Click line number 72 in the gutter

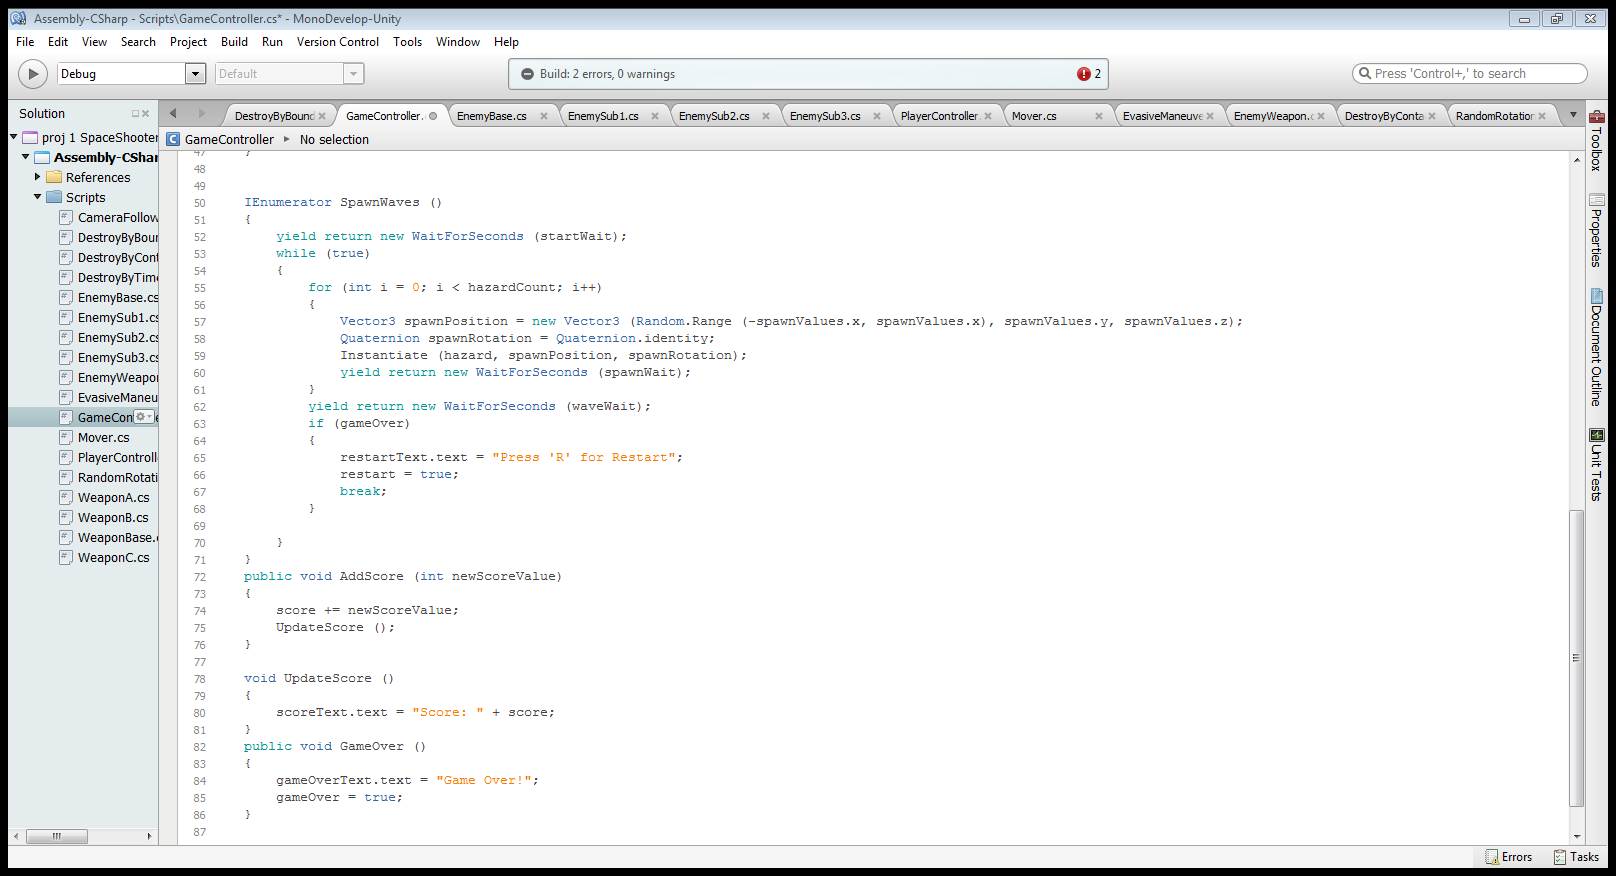(x=200, y=577)
